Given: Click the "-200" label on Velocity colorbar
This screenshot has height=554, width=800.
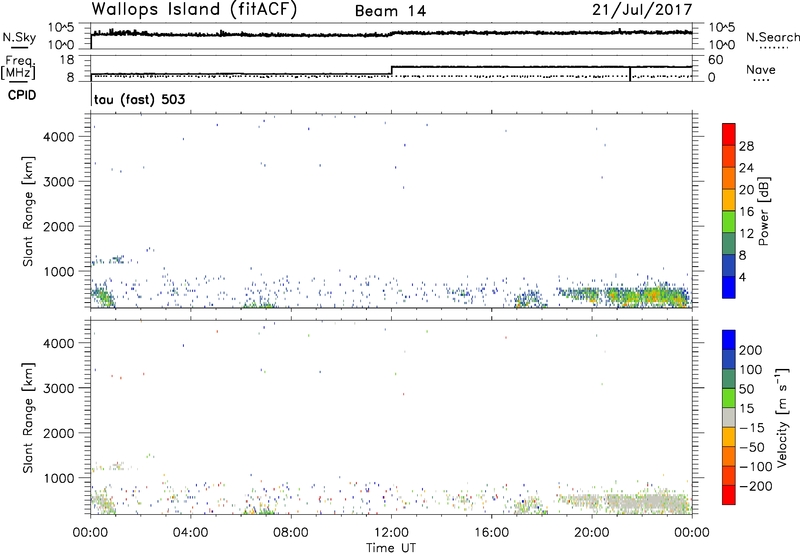Looking at the screenshot, I should (756, 486).
